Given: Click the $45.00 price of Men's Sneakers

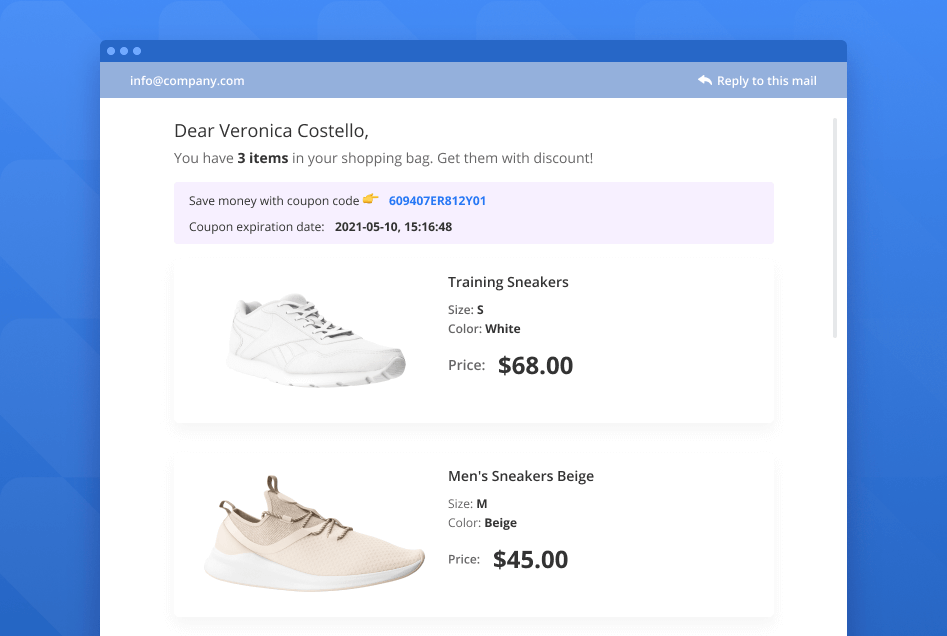Looking at the screenshot, I should click(x=530, y=560).
